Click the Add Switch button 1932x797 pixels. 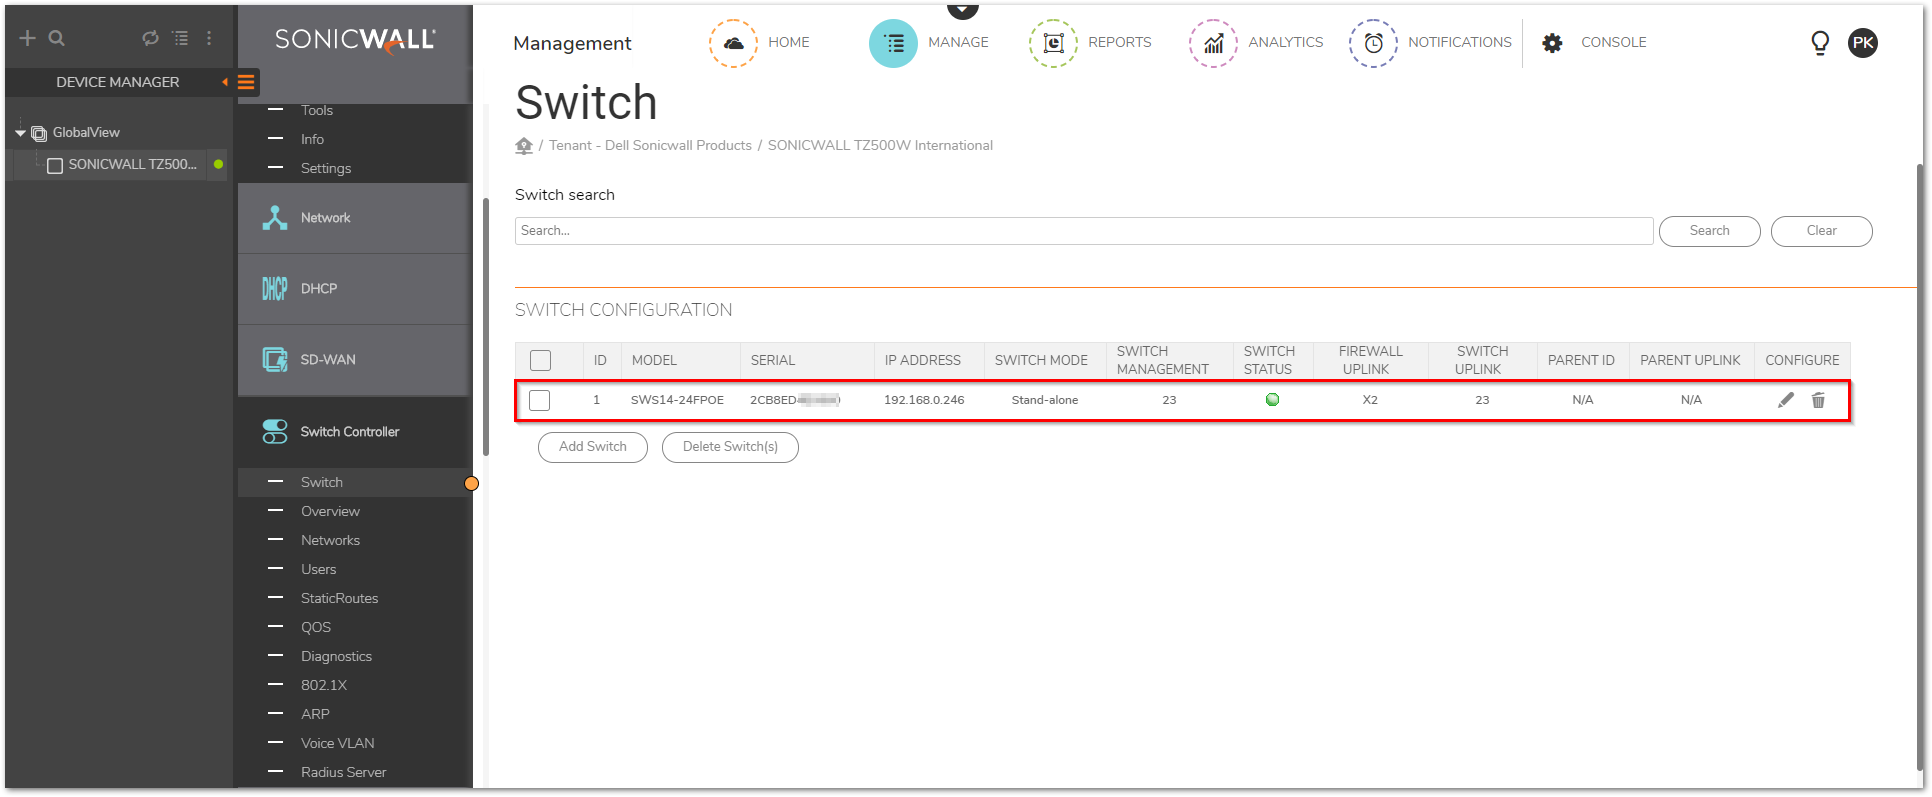click(x=593, y=447)
